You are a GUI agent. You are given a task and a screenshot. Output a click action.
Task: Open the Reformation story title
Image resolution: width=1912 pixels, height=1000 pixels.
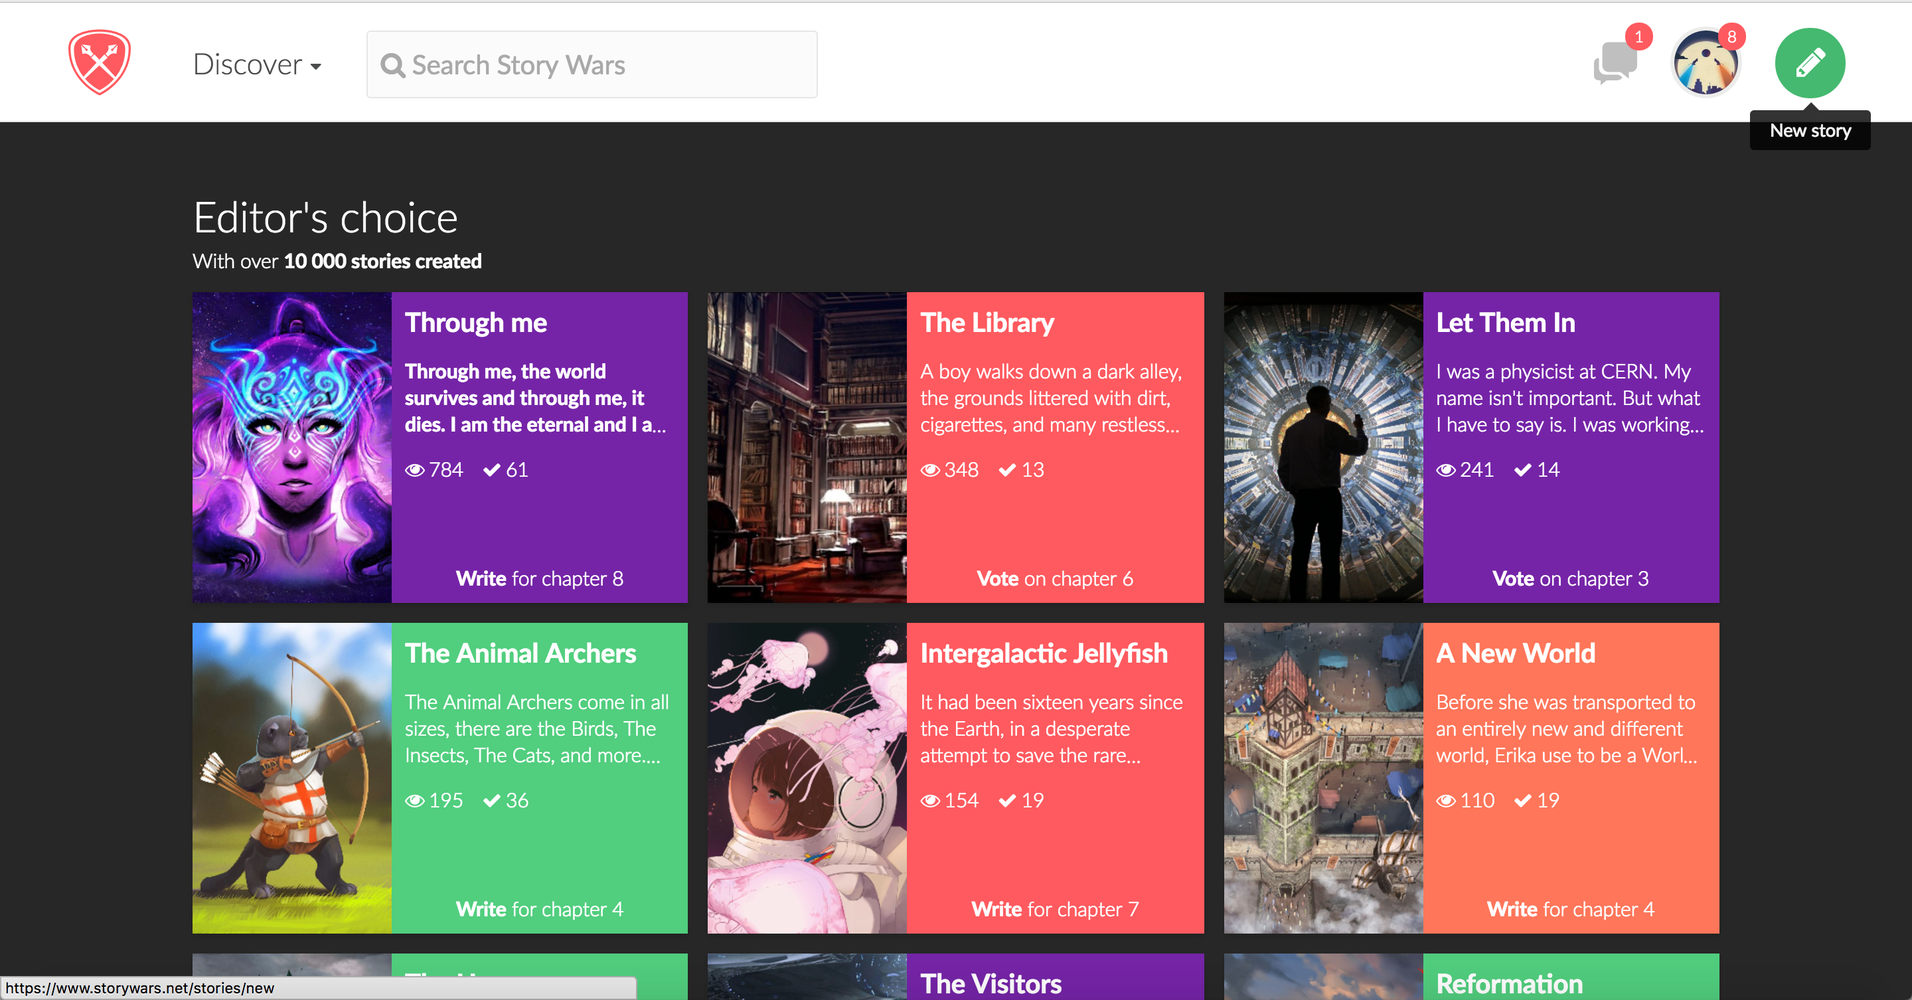pos(1509,984)
